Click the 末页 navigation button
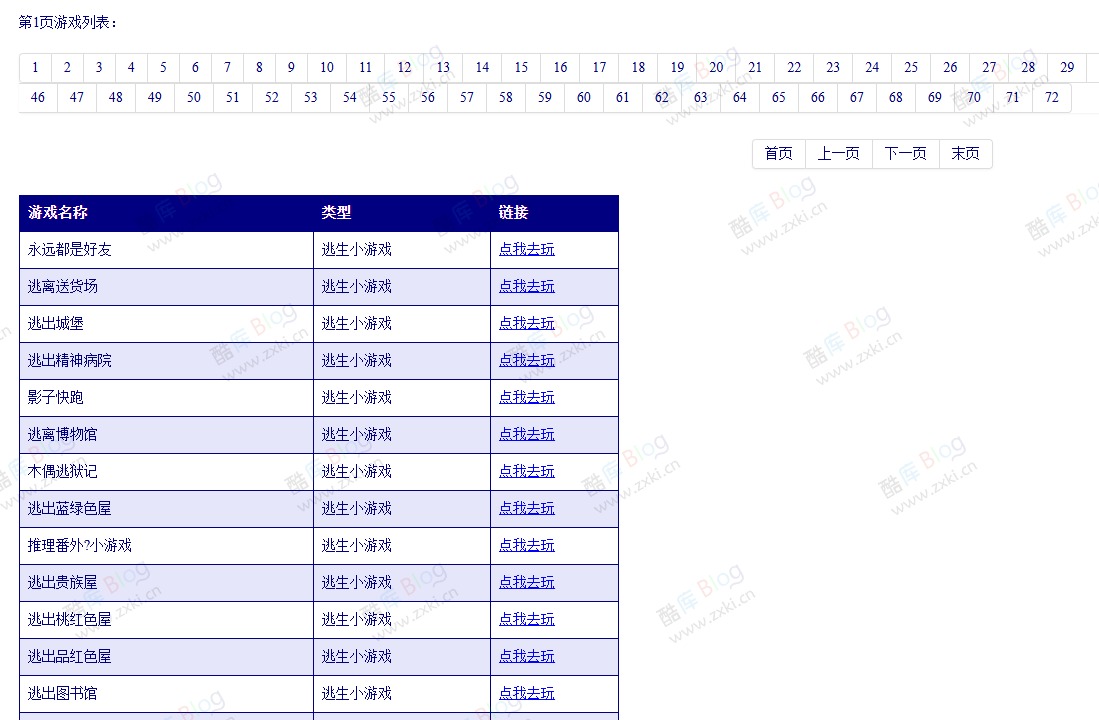This screenshot has width=1099, height=720. (x=965, y=153)
